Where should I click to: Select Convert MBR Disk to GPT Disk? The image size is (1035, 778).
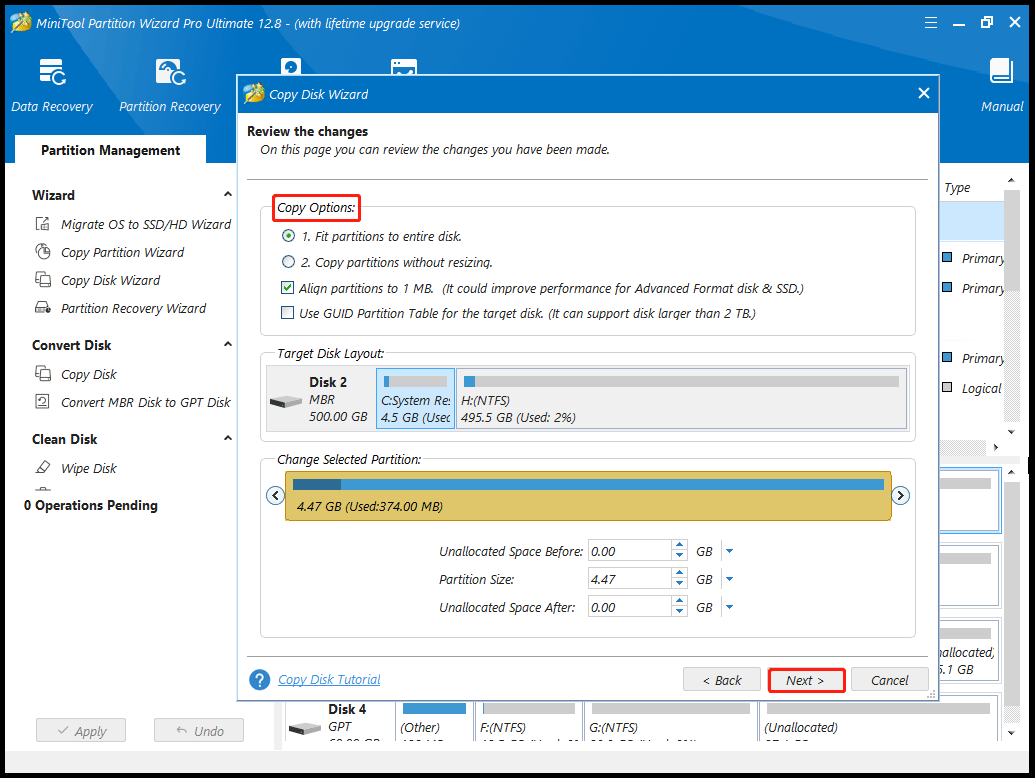point(133,402)
